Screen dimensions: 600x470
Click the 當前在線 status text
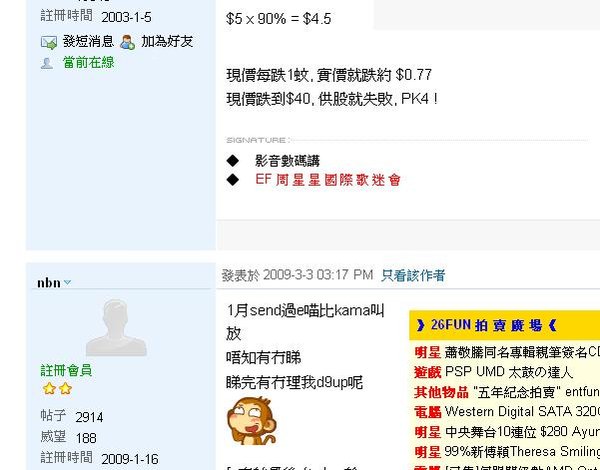[x=88, y=63]
